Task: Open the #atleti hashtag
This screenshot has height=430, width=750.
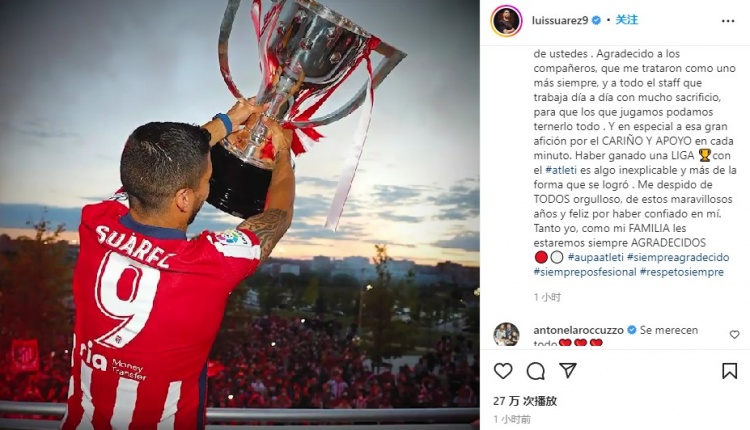Action: [561, 170]
